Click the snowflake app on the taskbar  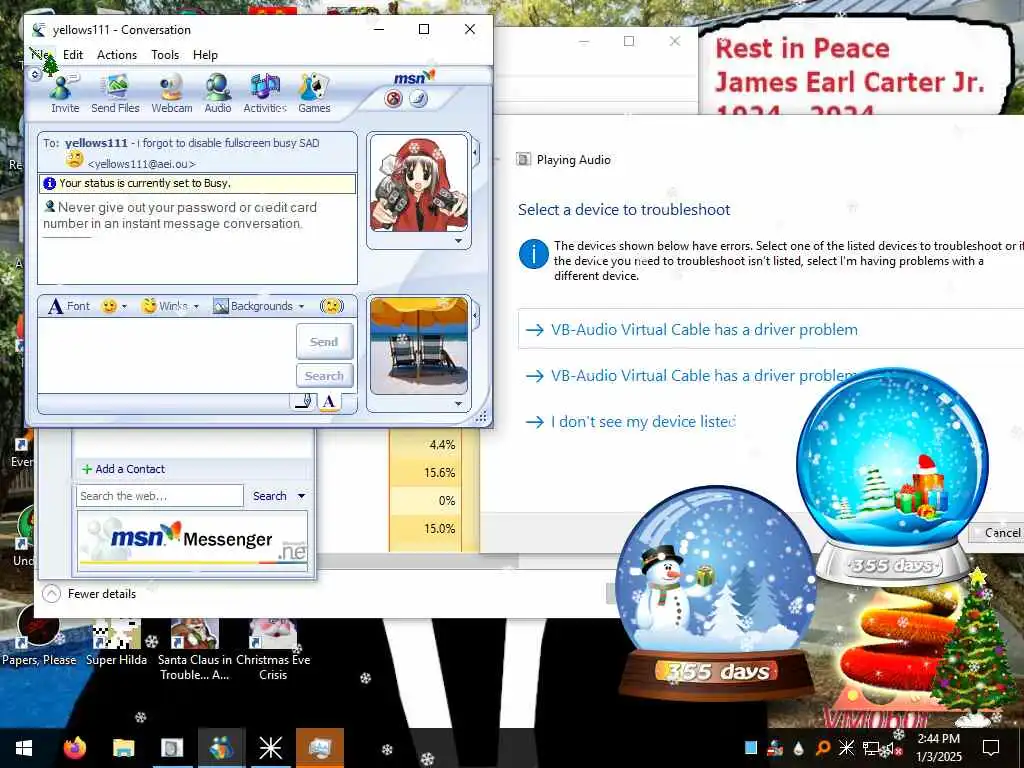tap(270, 748)
